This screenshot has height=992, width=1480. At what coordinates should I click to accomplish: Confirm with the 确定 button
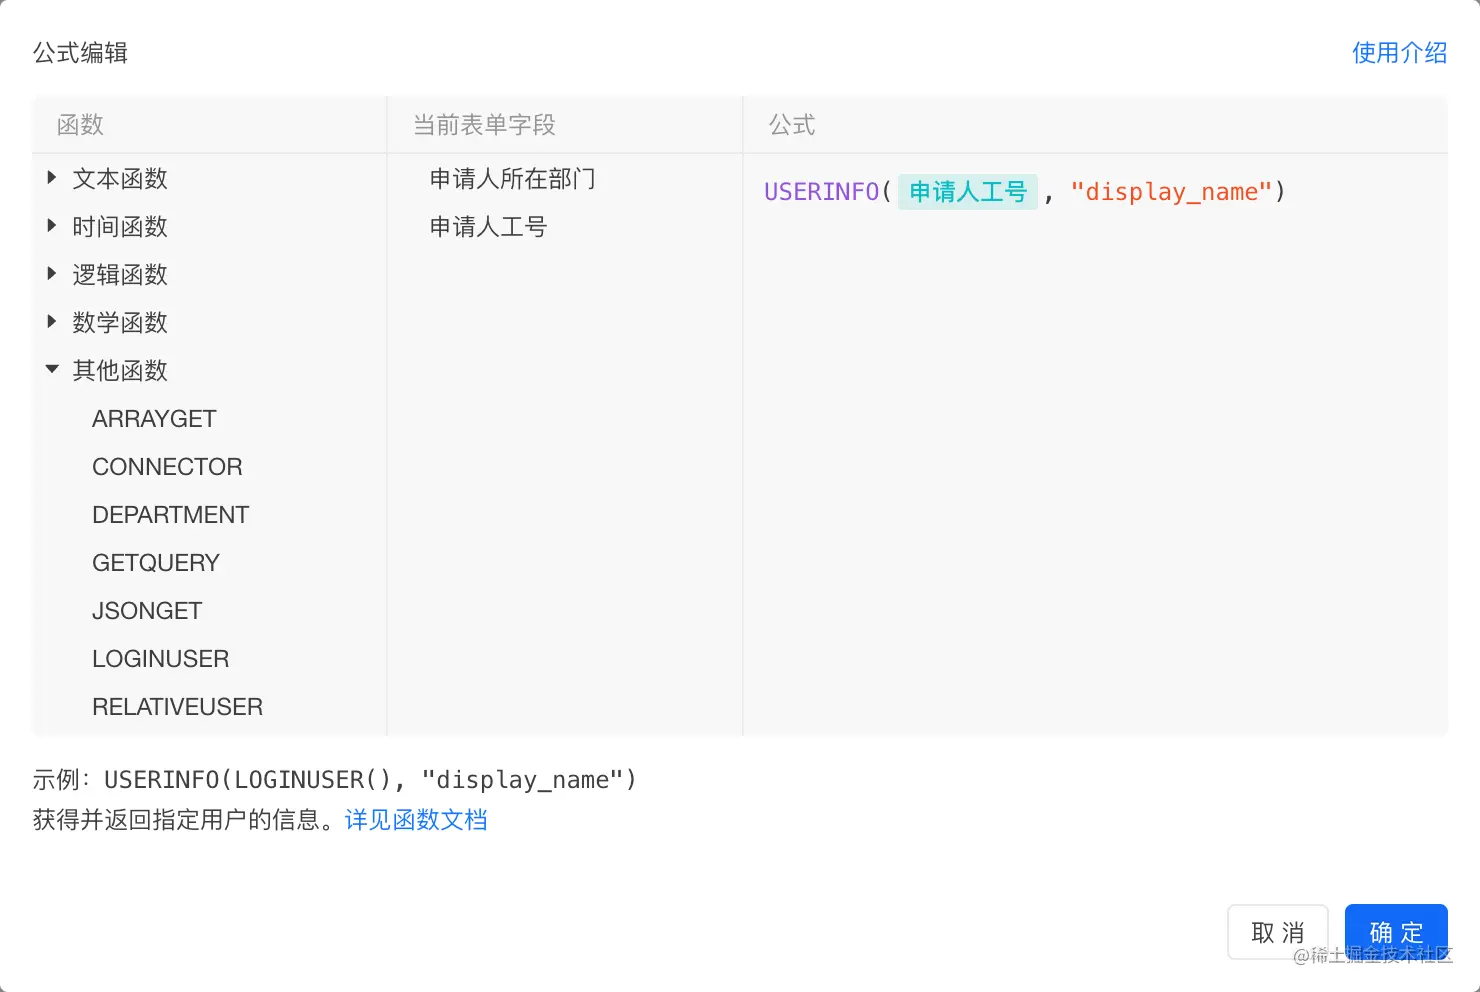click(1396, 932)
